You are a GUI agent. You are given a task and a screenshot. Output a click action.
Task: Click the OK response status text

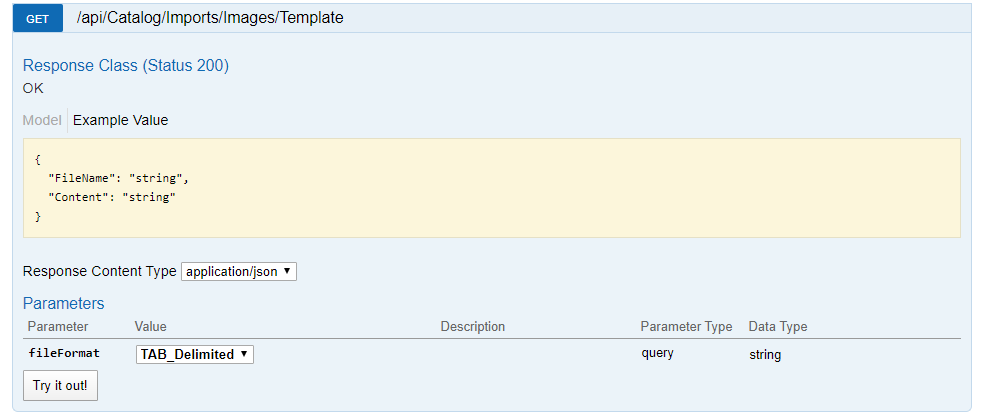click(33, 88)
